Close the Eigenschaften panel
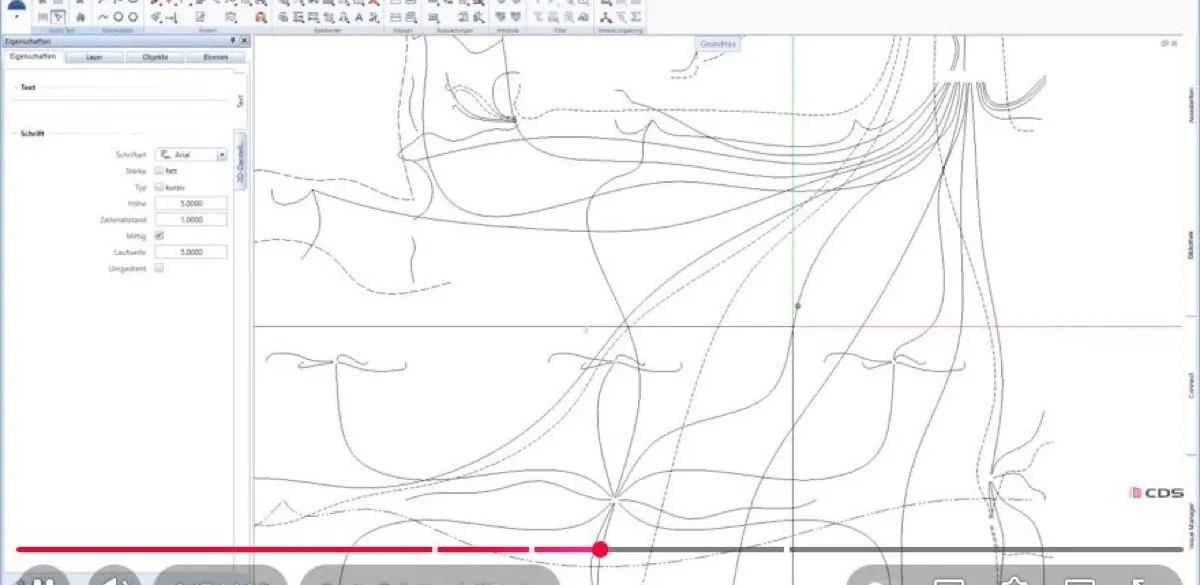1200x585 pixels. pyautogui.click(x=245, y=41)
